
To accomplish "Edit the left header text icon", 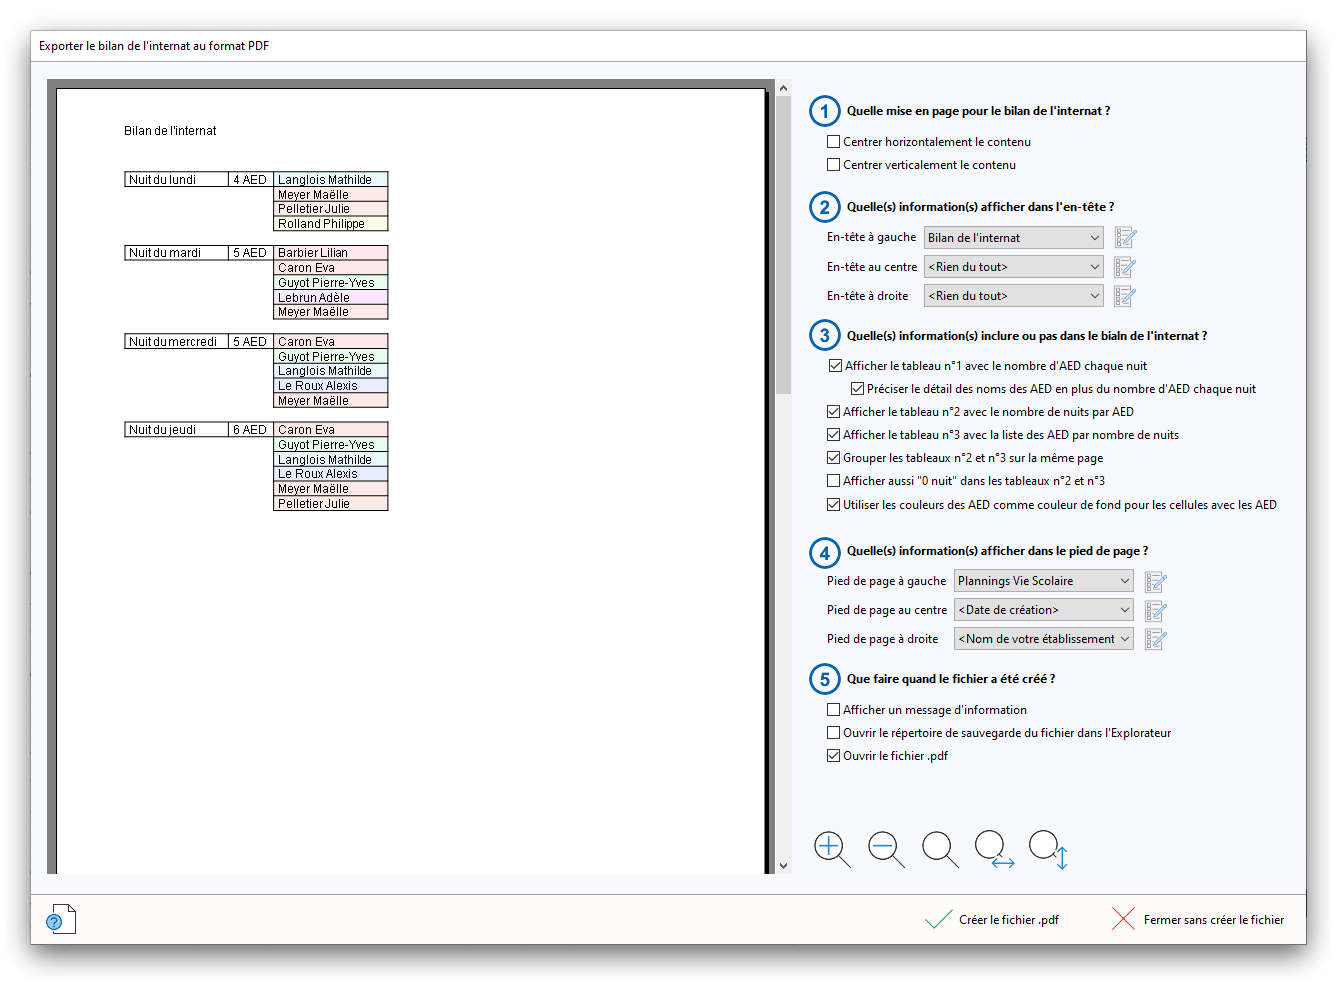I will point(1125,238).
